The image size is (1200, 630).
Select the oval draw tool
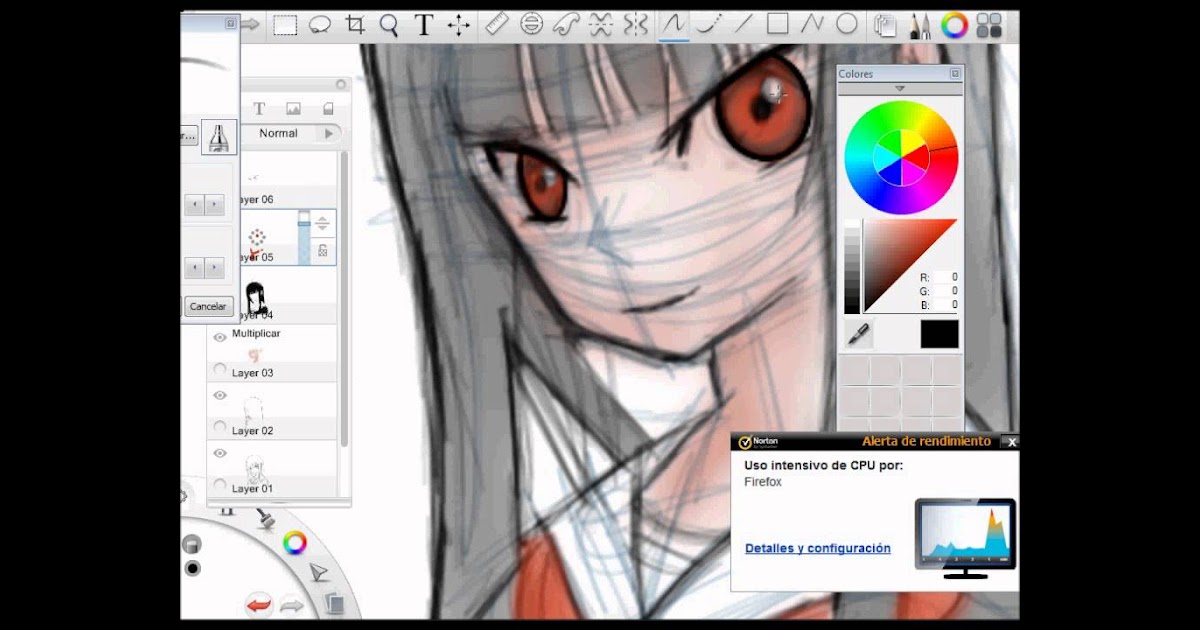pyautogui.click(x=847, y=24)
